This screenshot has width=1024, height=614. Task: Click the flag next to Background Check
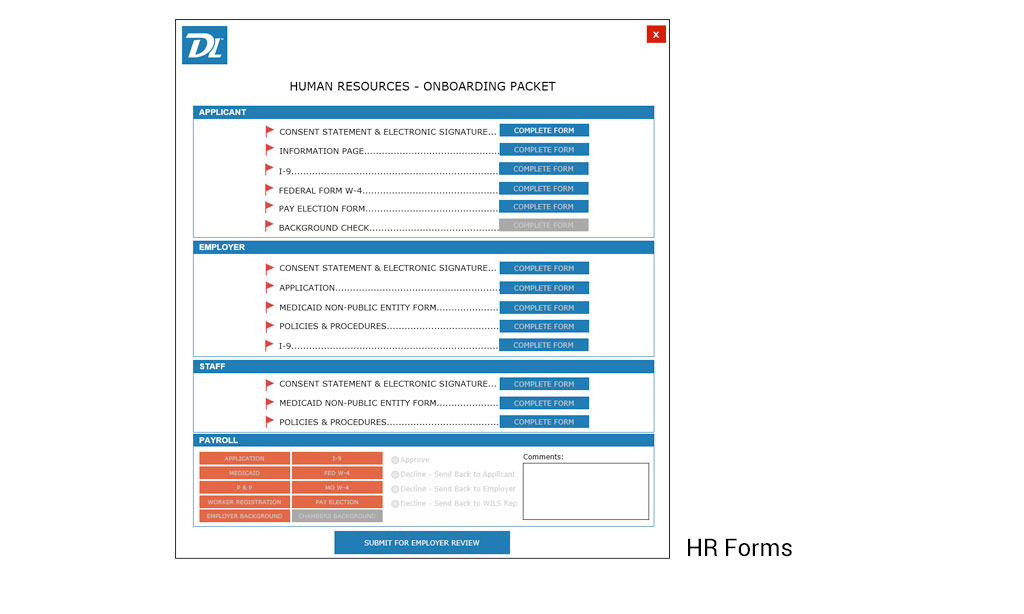269,226
